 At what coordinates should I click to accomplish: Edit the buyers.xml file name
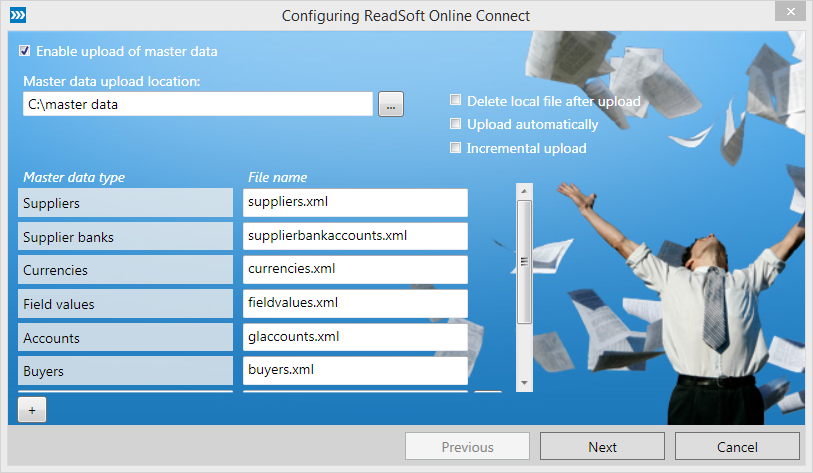(x=355, y=371)
